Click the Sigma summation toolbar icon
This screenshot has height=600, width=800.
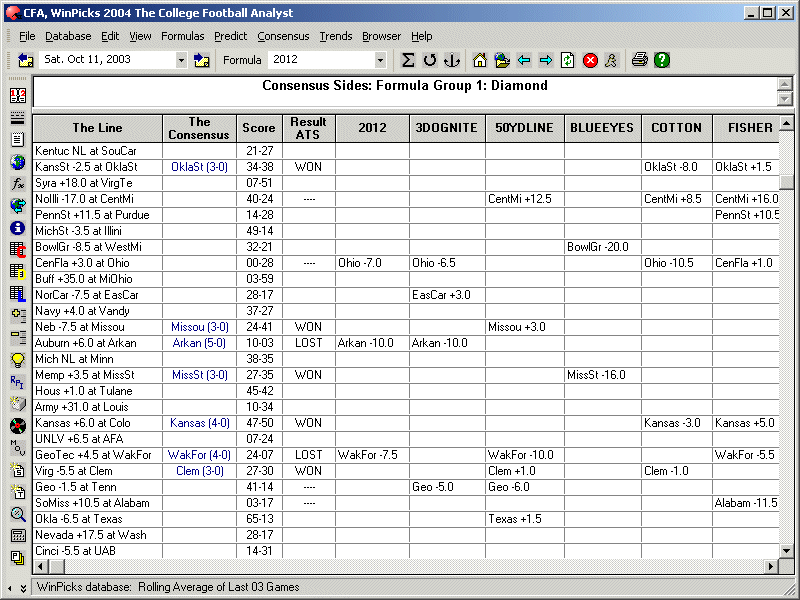[407, 60]
